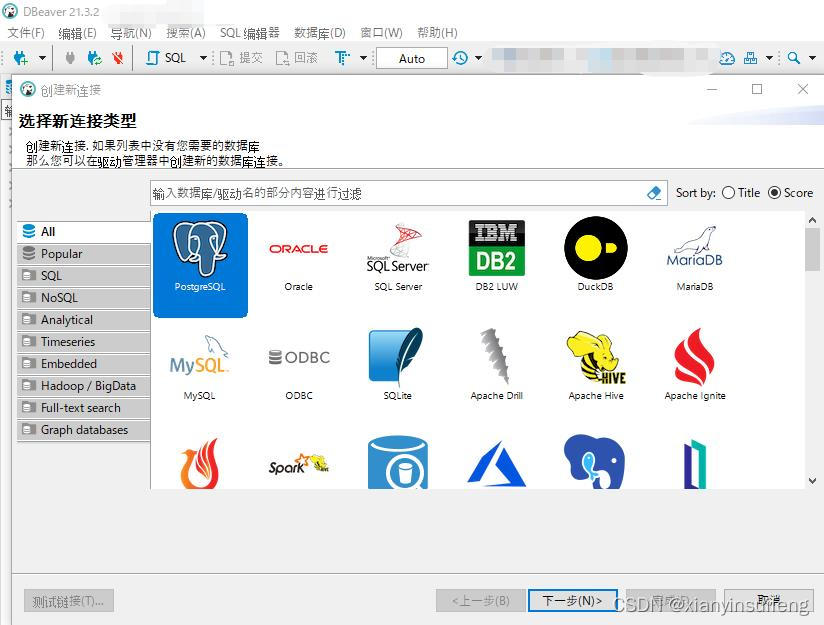
Task: Choose the blue cylinder database icon
Action: 398,462
